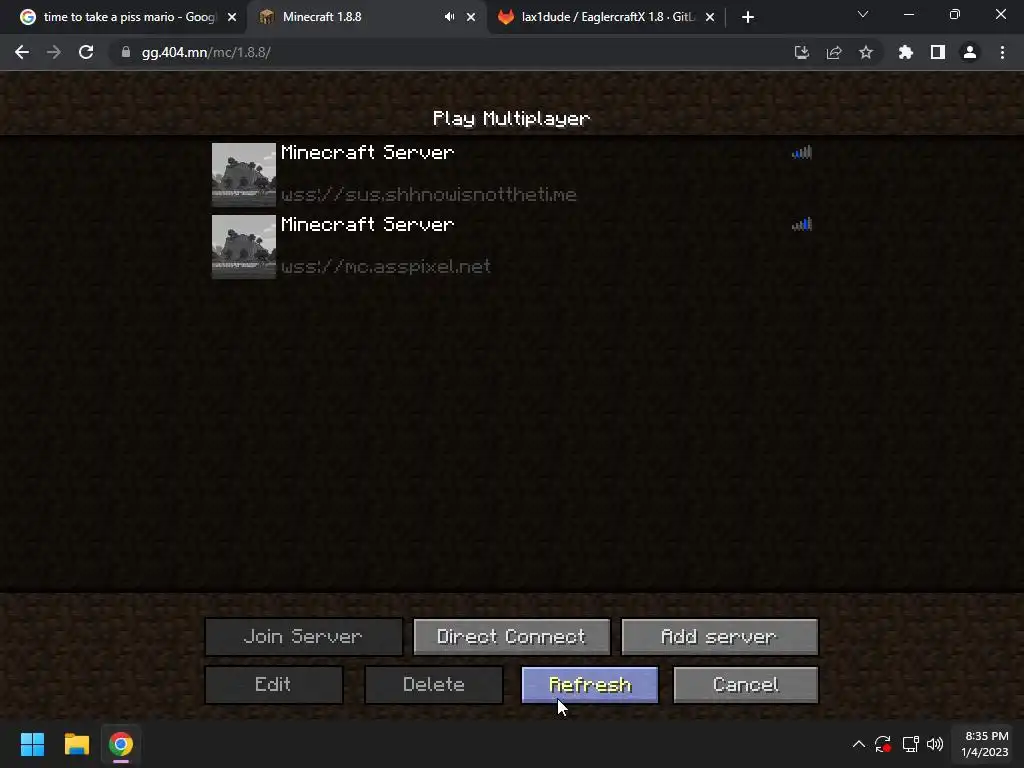Bookmark this page with the star icon

click(866, 52)
